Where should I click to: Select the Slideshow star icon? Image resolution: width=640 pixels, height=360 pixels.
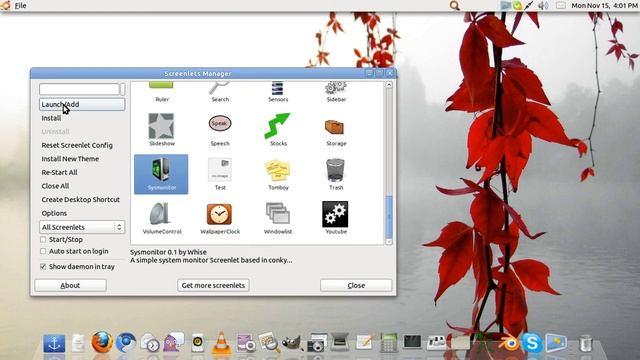tap(162, 127)
